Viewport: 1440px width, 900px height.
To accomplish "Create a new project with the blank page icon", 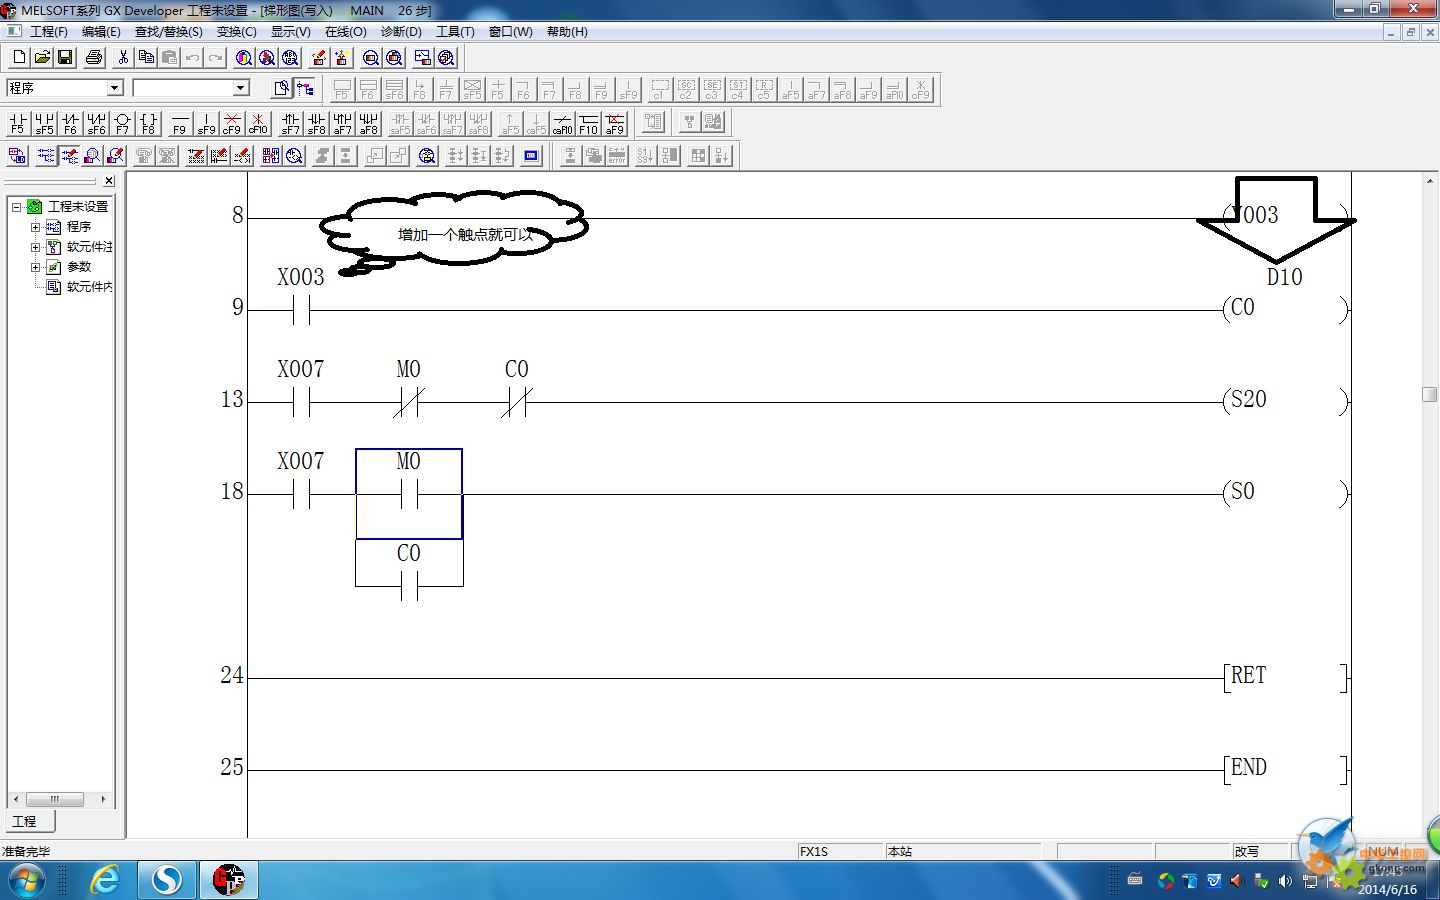I will point(19,57).
